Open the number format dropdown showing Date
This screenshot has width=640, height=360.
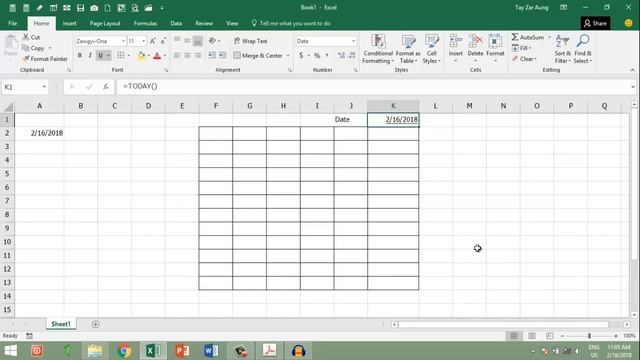pos(353,41)
